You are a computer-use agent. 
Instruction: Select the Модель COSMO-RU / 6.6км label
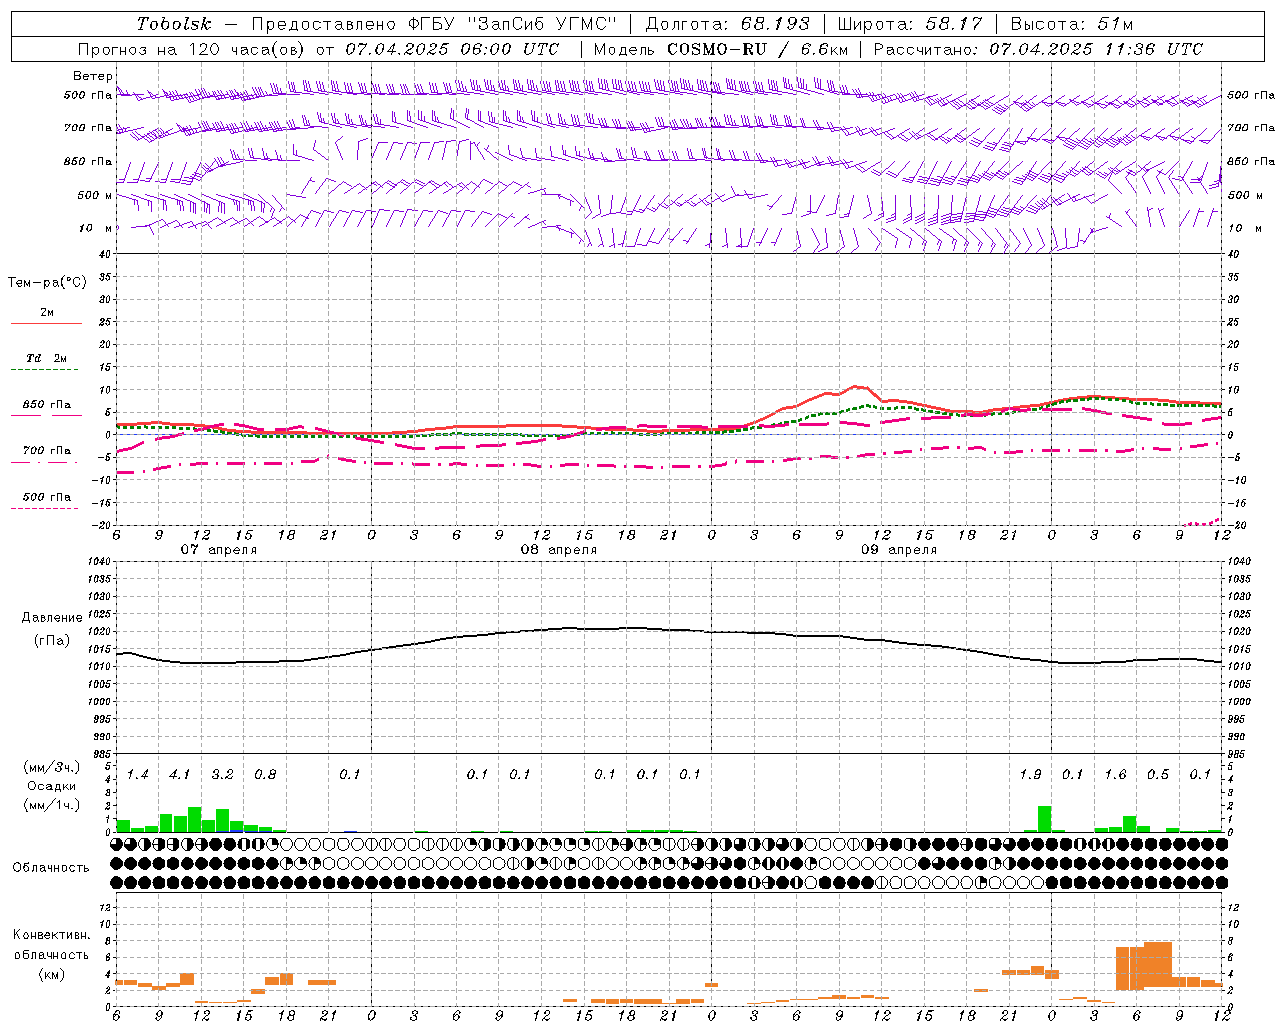pyautogui.click(x=720, y=49)
